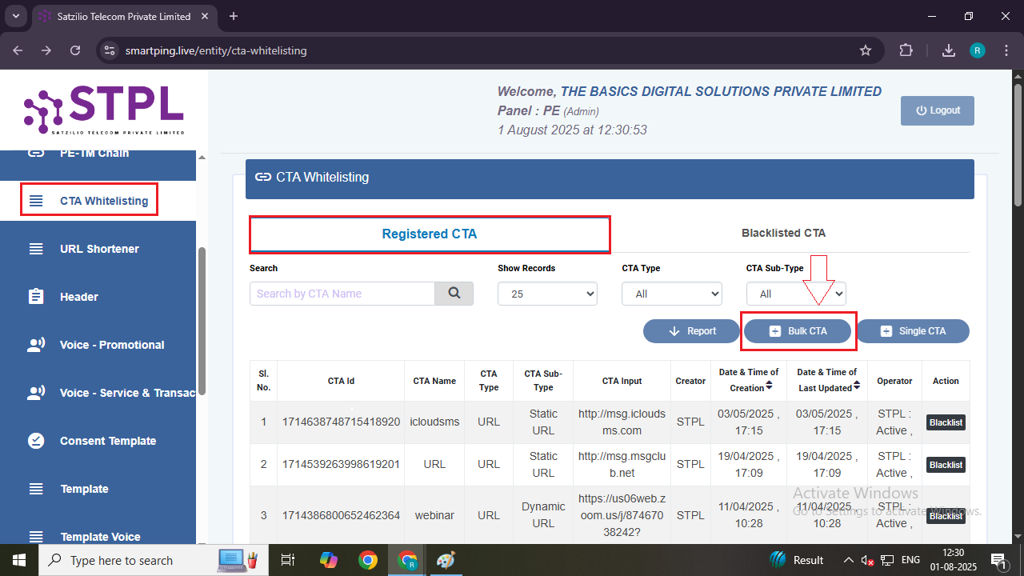Viewport: 1024px width, 576px height.
Task: Click the Template Voice list icon
Action: [36, 536]
